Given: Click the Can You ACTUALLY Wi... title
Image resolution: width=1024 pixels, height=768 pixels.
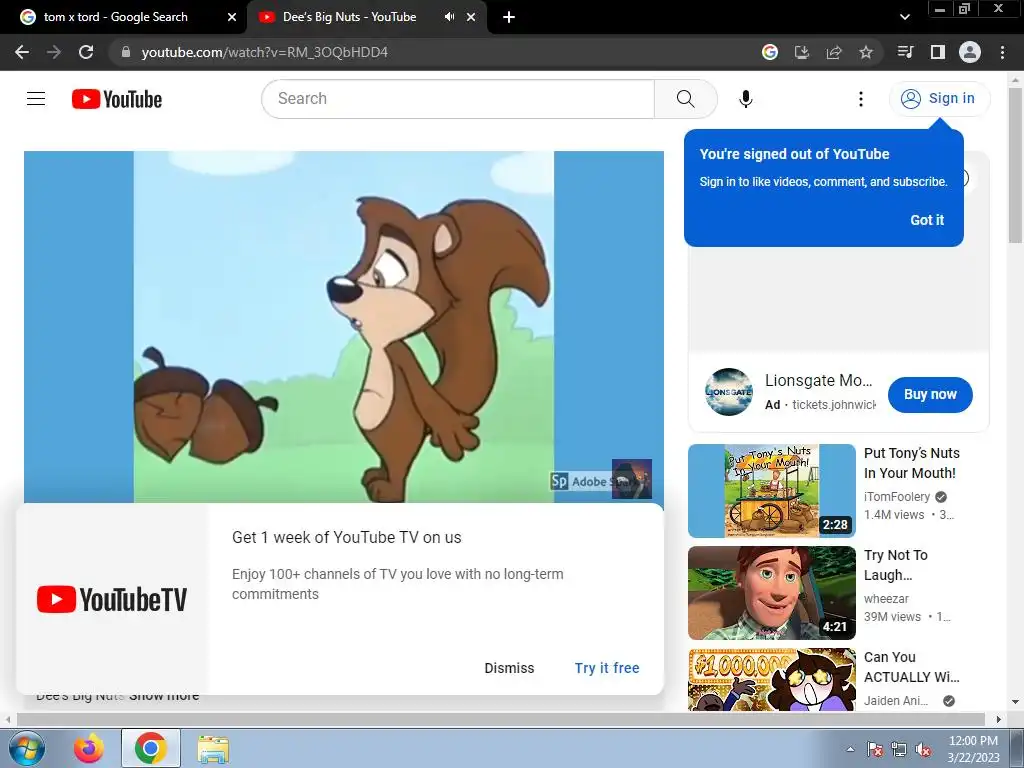Looking at the screenshot, I should [912, 667].
